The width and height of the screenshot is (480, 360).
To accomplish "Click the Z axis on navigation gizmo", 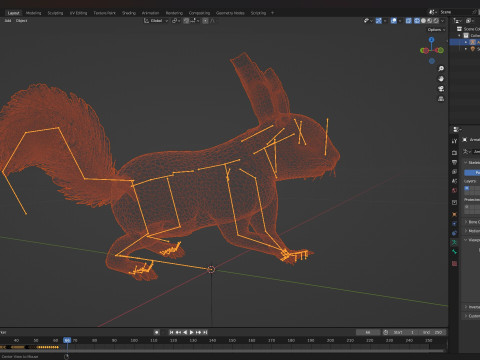I will pyautogui.click(x=432, y=40).
